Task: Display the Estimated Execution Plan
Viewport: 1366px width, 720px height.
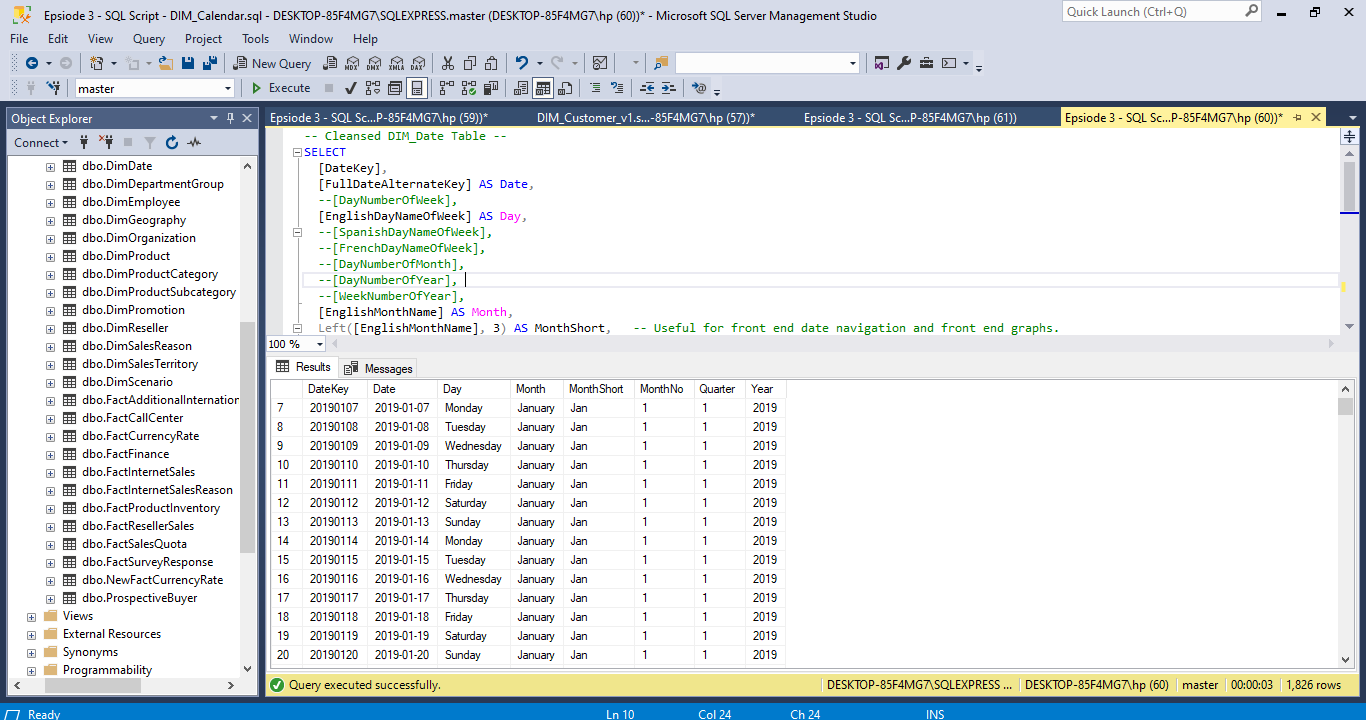Action: (373, 88)
